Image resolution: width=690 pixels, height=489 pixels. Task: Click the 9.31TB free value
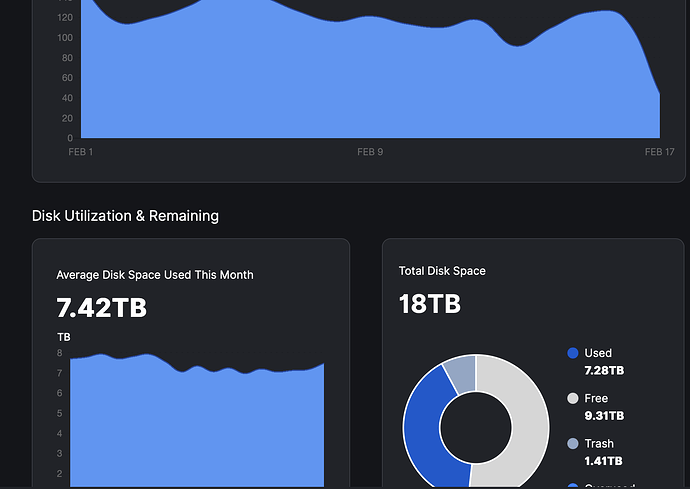(604, 416)
